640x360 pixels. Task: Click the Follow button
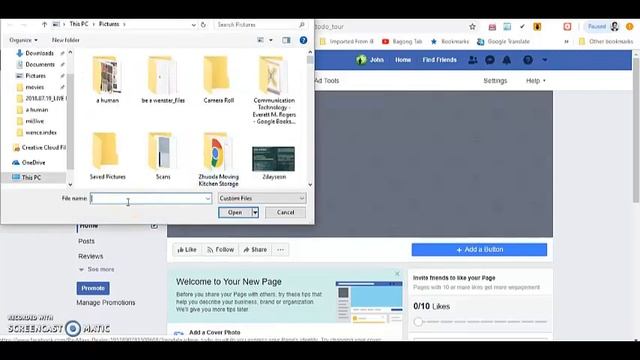[x=220, y=250]
